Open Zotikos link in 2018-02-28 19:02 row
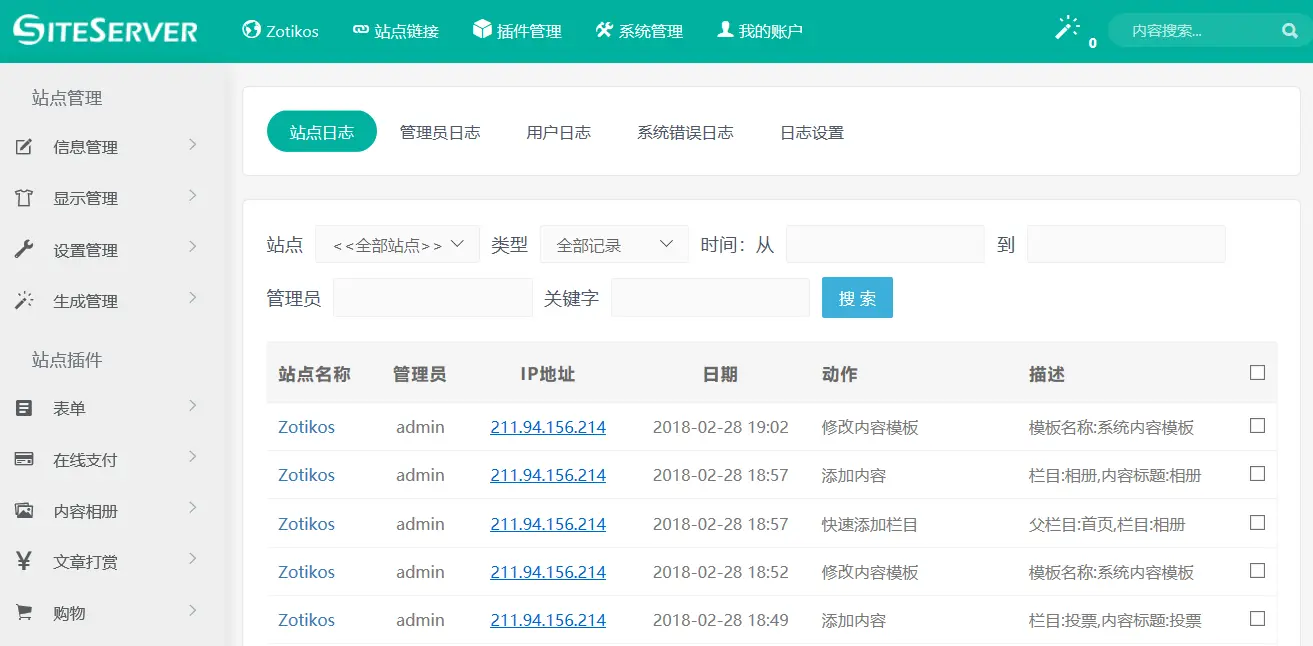This screenshot has height=646, width=1313. 306,427
